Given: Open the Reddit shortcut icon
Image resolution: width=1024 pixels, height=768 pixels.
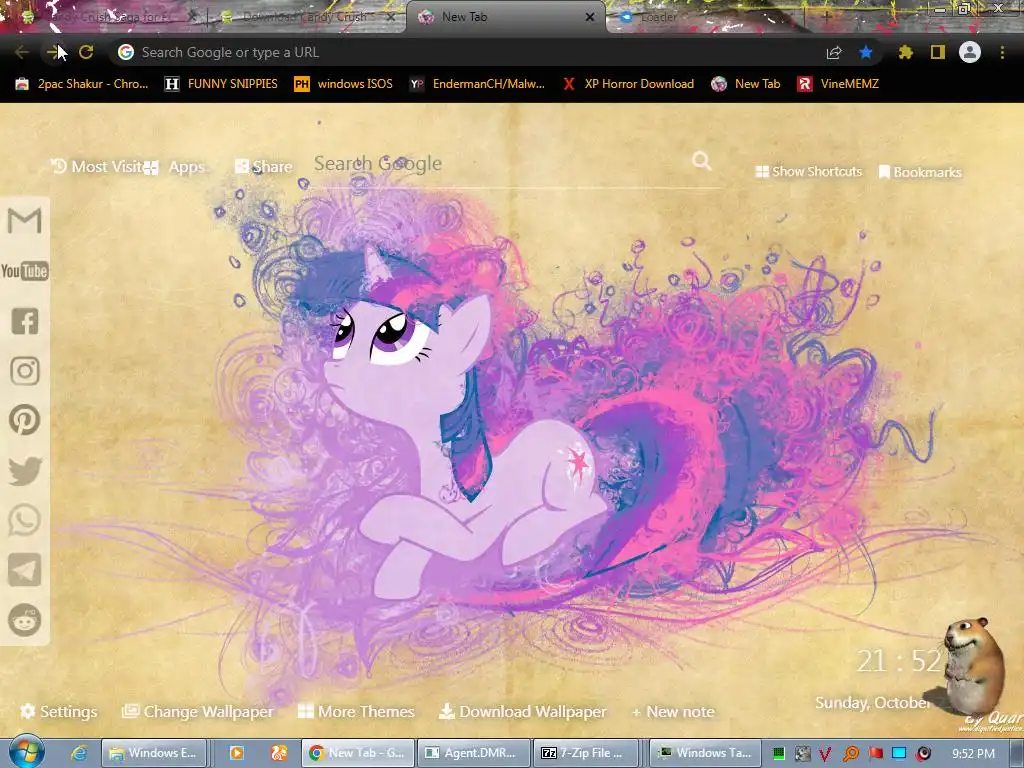Looking at the screenshot, I should (x=25, y=620).
